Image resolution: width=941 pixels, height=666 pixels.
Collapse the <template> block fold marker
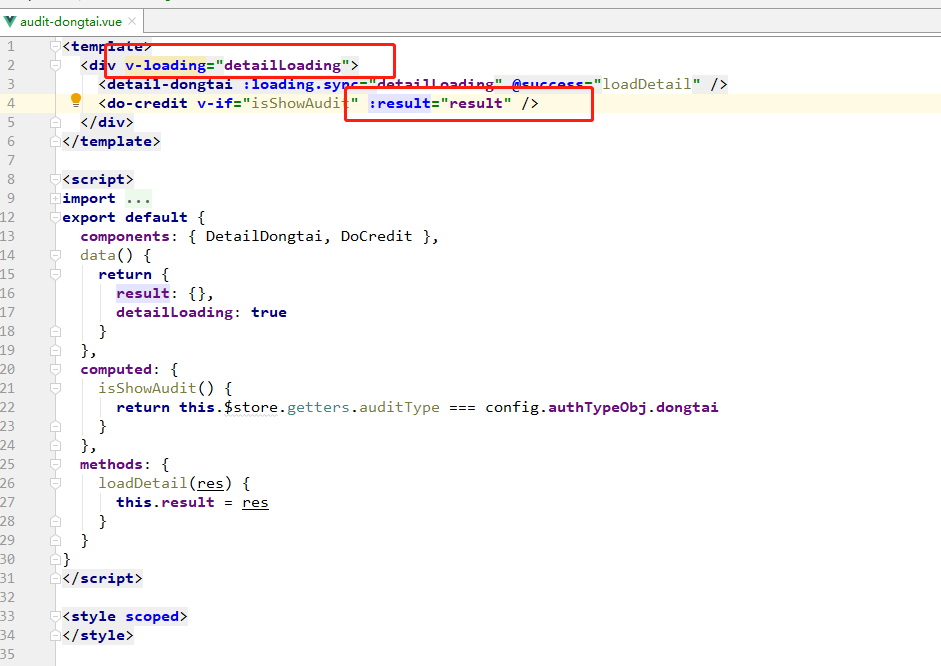(55, 46)
